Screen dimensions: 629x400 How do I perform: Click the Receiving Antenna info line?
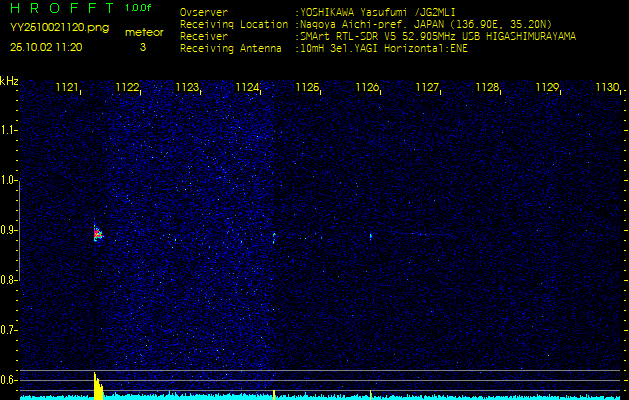point(323,47)
